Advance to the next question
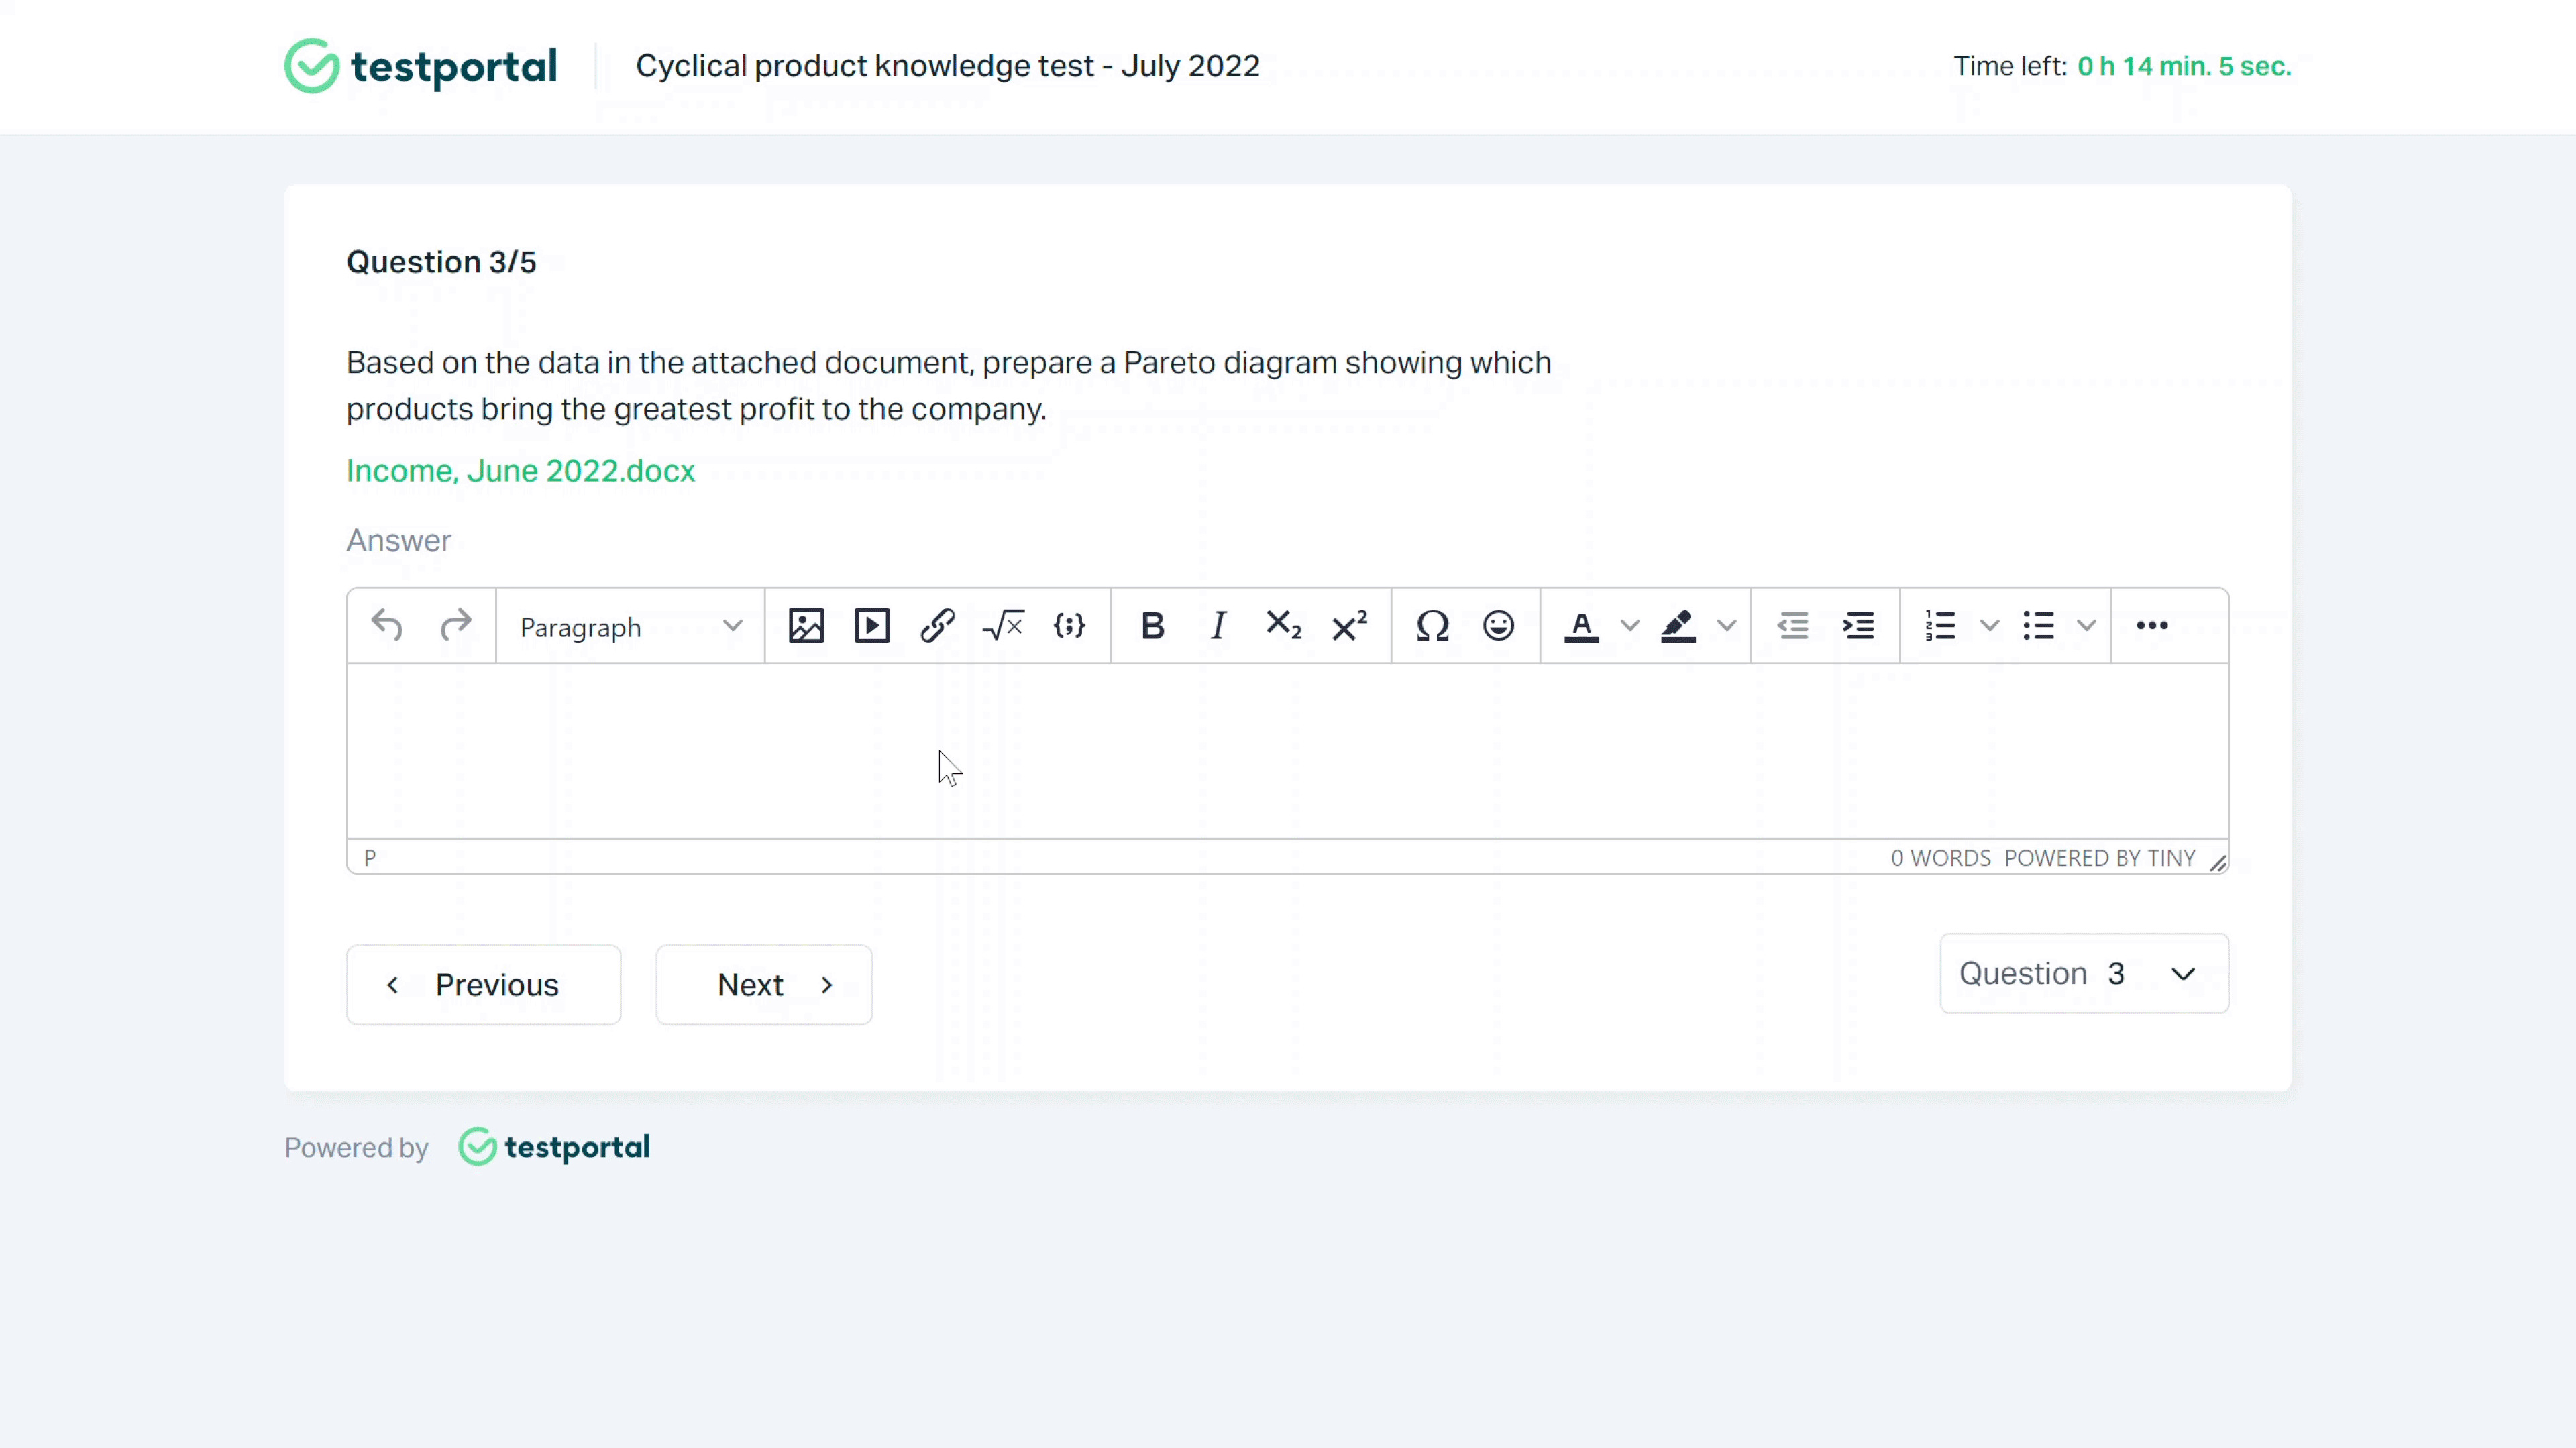2576x1448 pixels. point(764,984)
